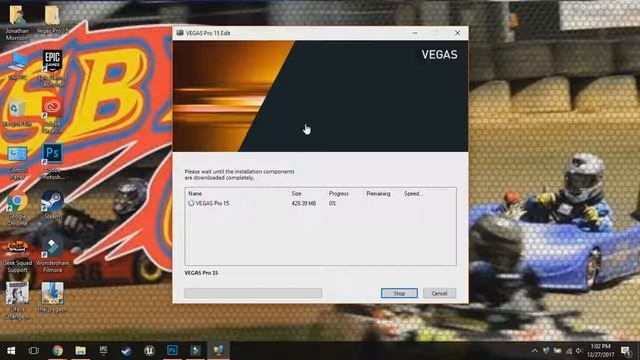The width and height of the screenshot is (640, 360).
Task: Minimize the VEGAS Pro 15 installer window
Action: 415,33
